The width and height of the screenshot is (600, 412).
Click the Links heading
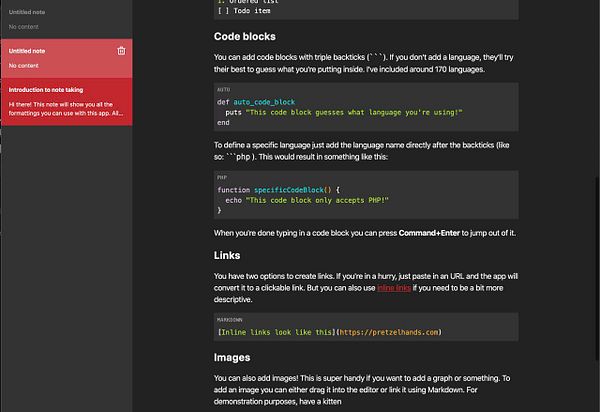(227, 256)
